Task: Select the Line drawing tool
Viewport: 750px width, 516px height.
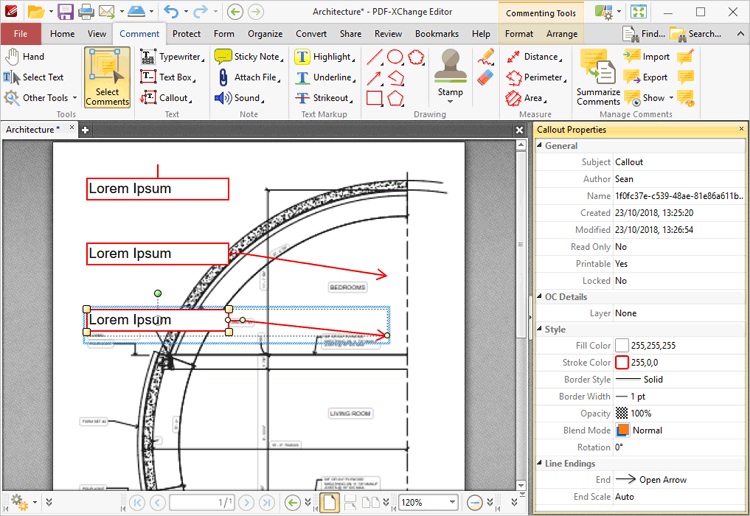Action: pos(374,57)
